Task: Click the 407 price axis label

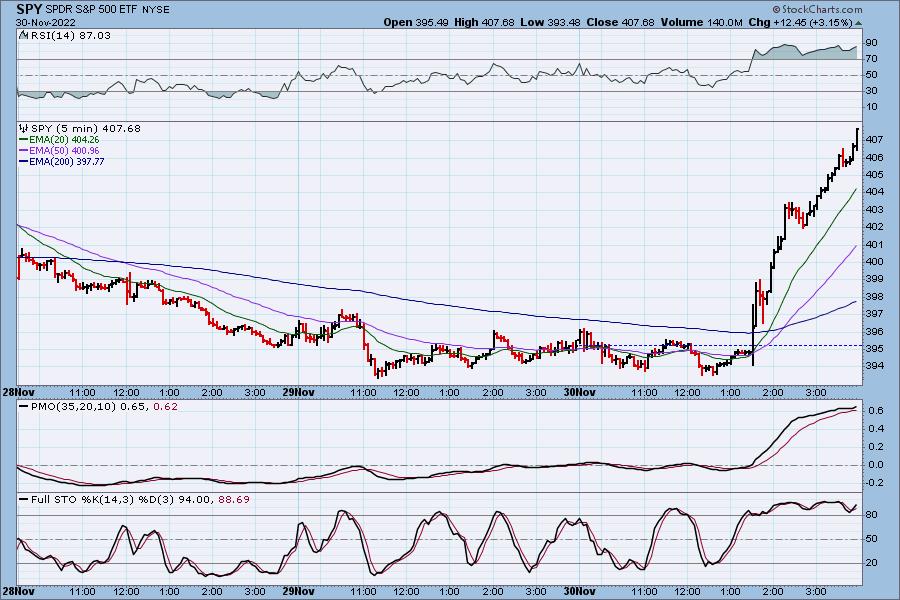Action: [874, 140]
